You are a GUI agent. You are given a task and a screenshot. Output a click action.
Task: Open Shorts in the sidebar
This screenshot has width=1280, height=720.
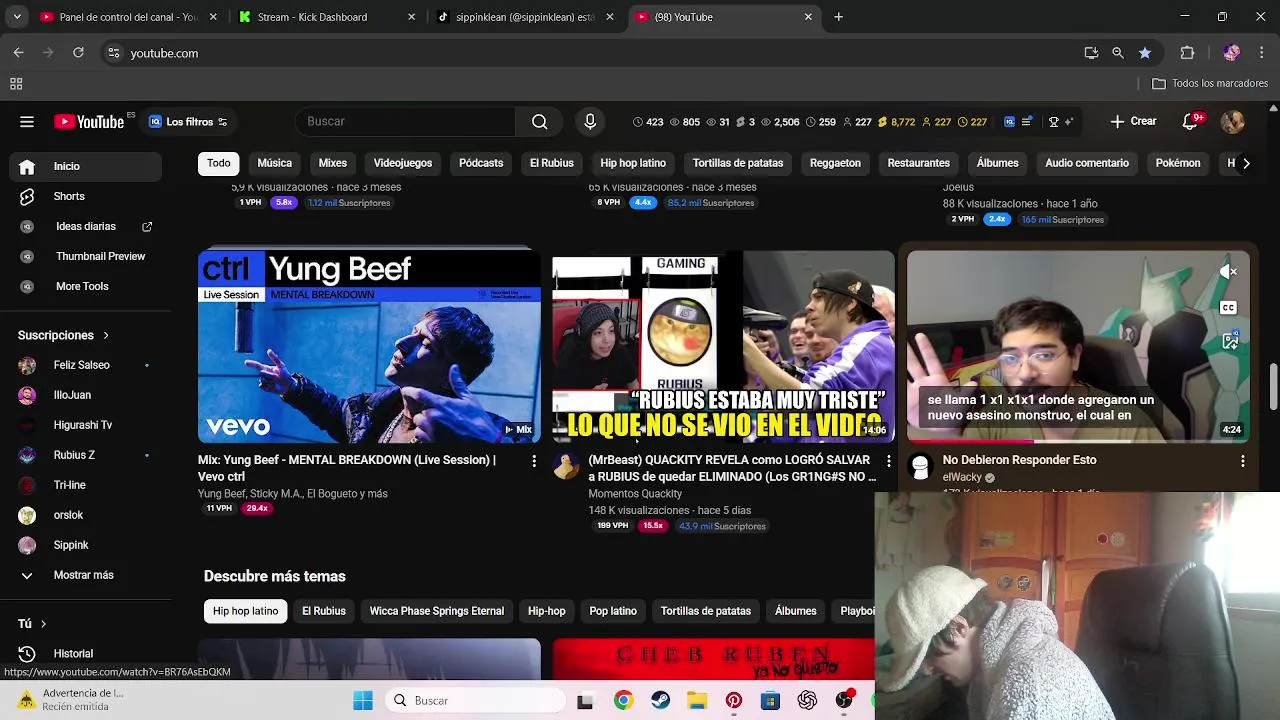pos(87,196)
